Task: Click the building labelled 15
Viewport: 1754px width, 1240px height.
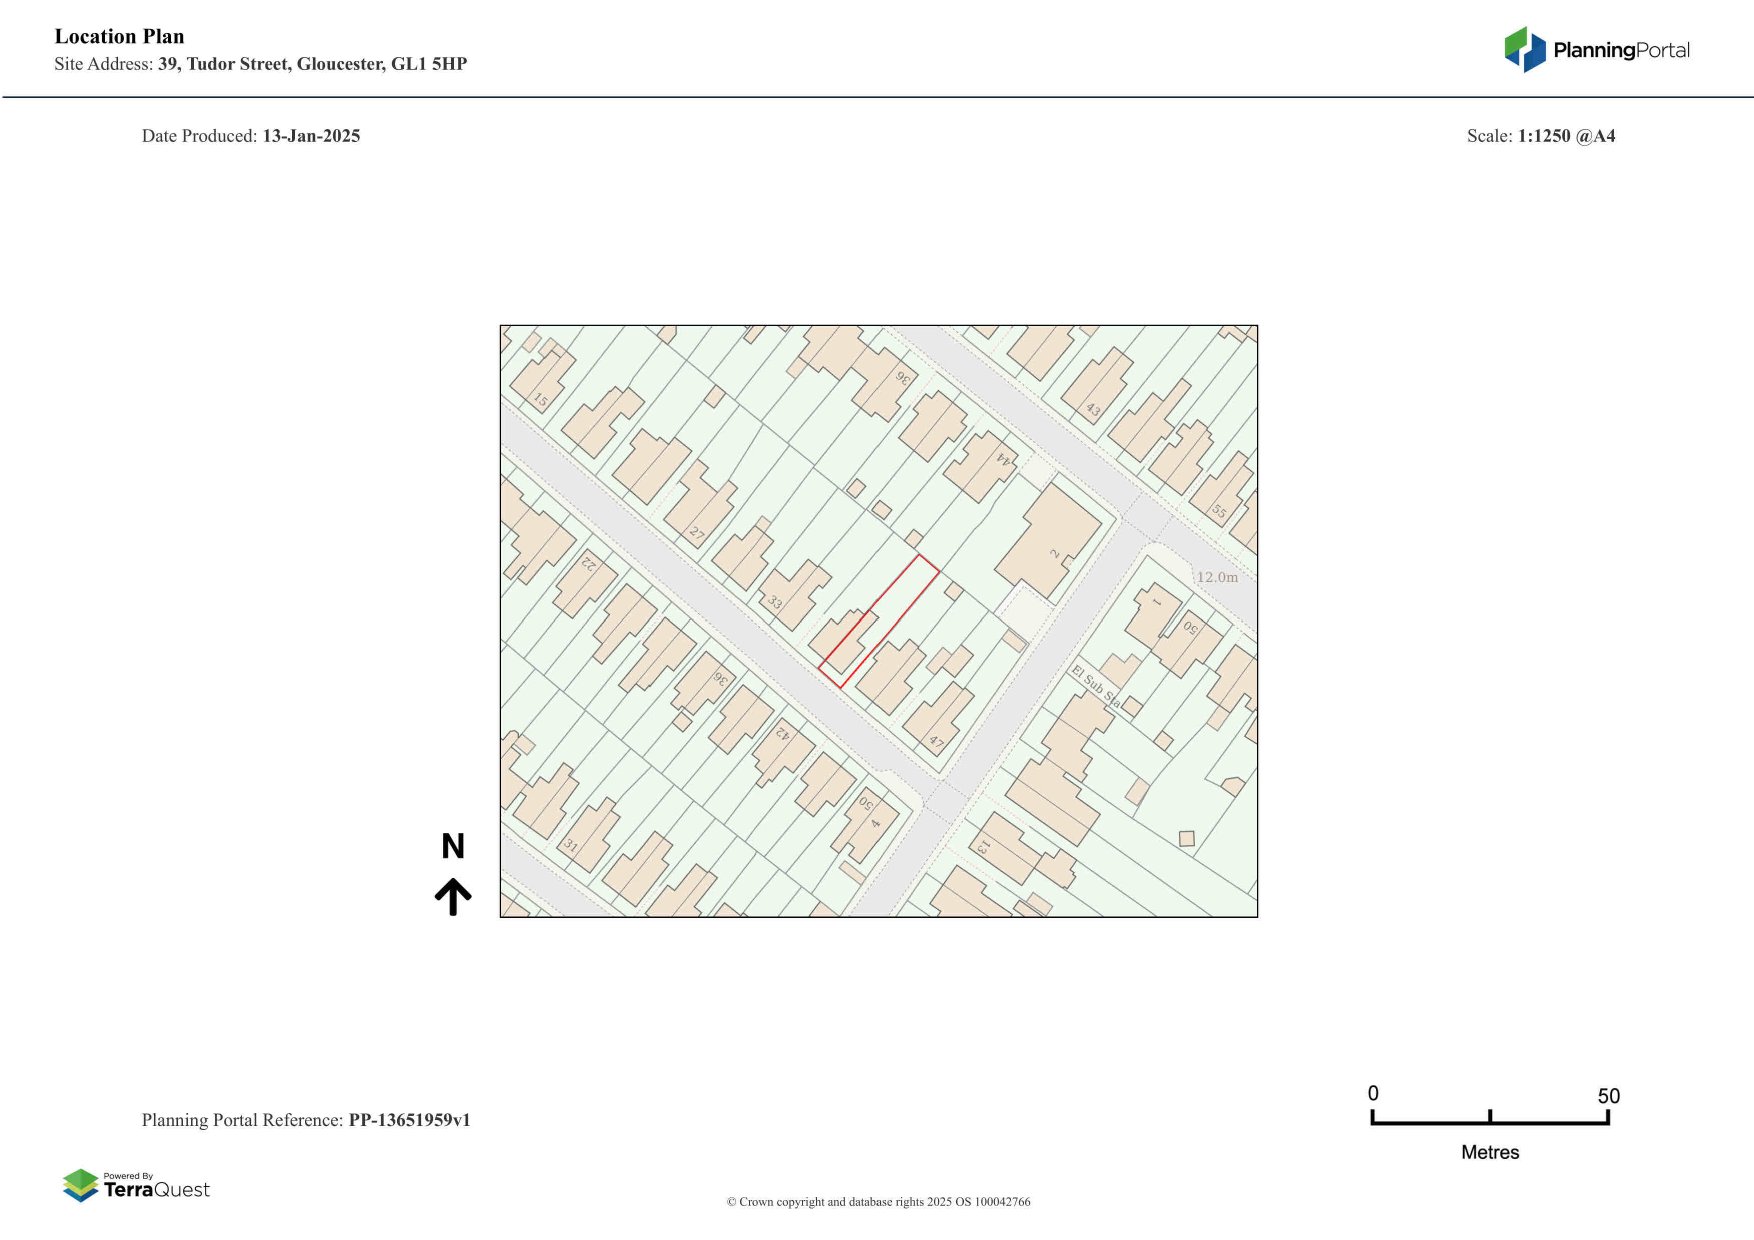Action: click(543, 381)
